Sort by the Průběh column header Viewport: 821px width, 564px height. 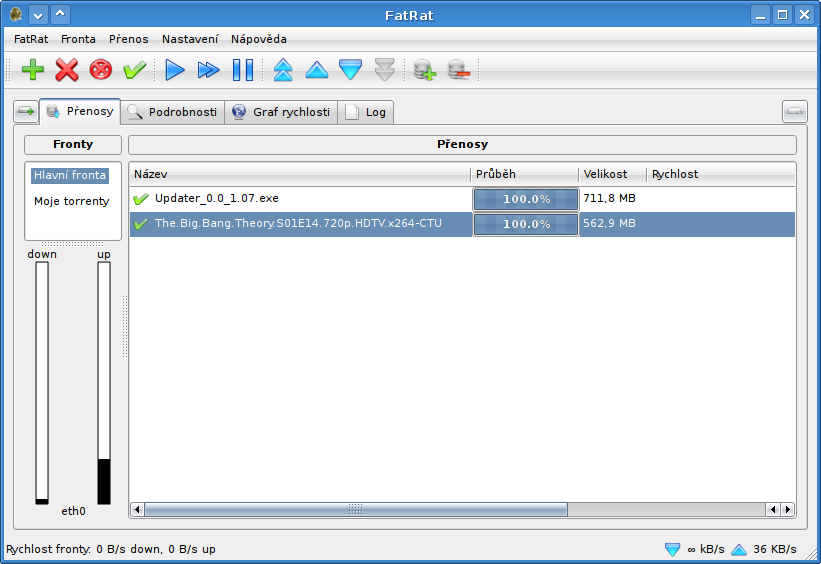tap(524, 174)
